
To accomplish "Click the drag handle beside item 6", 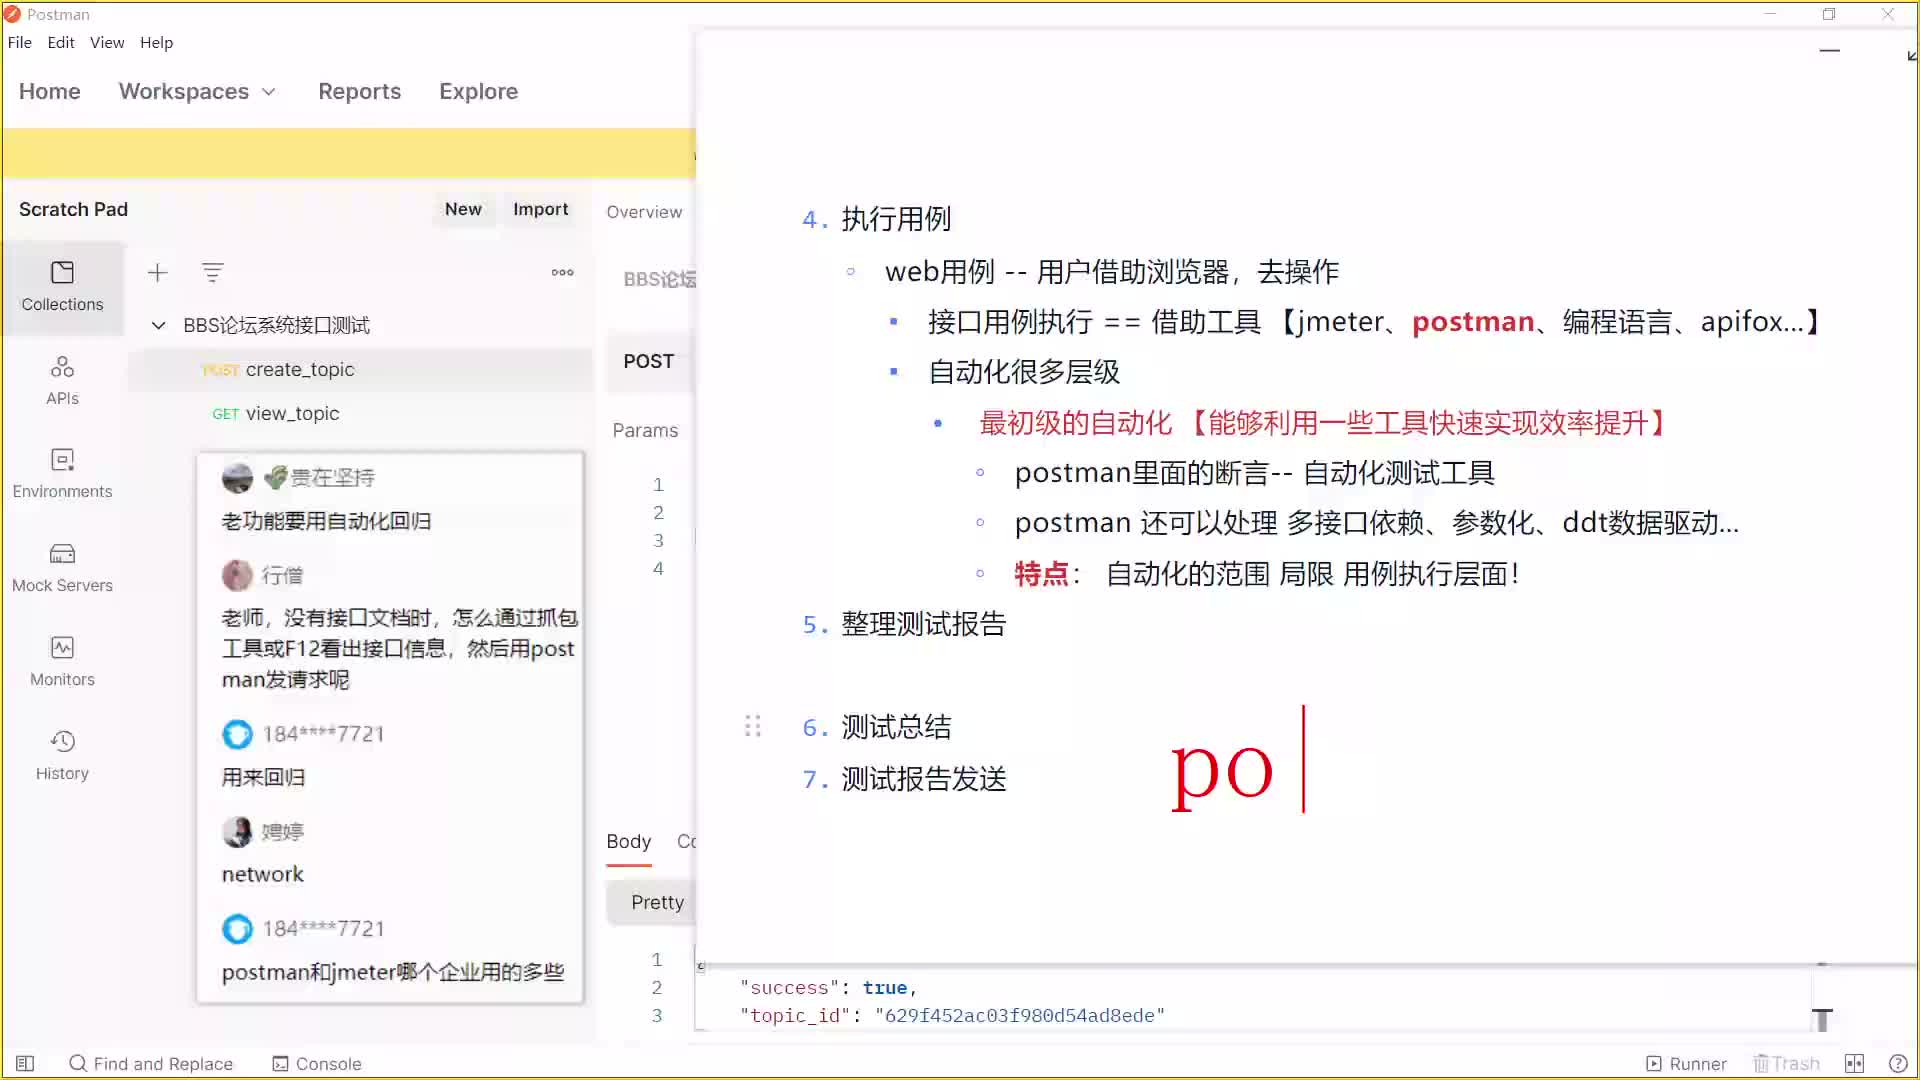I will pyautogui.click(x=753, y=726).
